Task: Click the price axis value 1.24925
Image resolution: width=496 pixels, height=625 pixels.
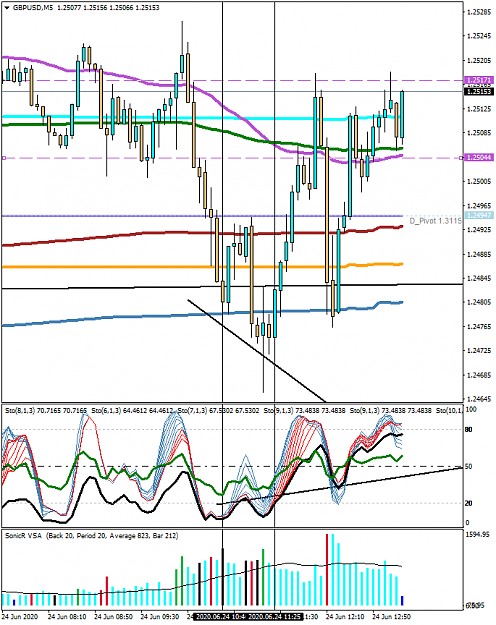Action: [x=479, y=230]
